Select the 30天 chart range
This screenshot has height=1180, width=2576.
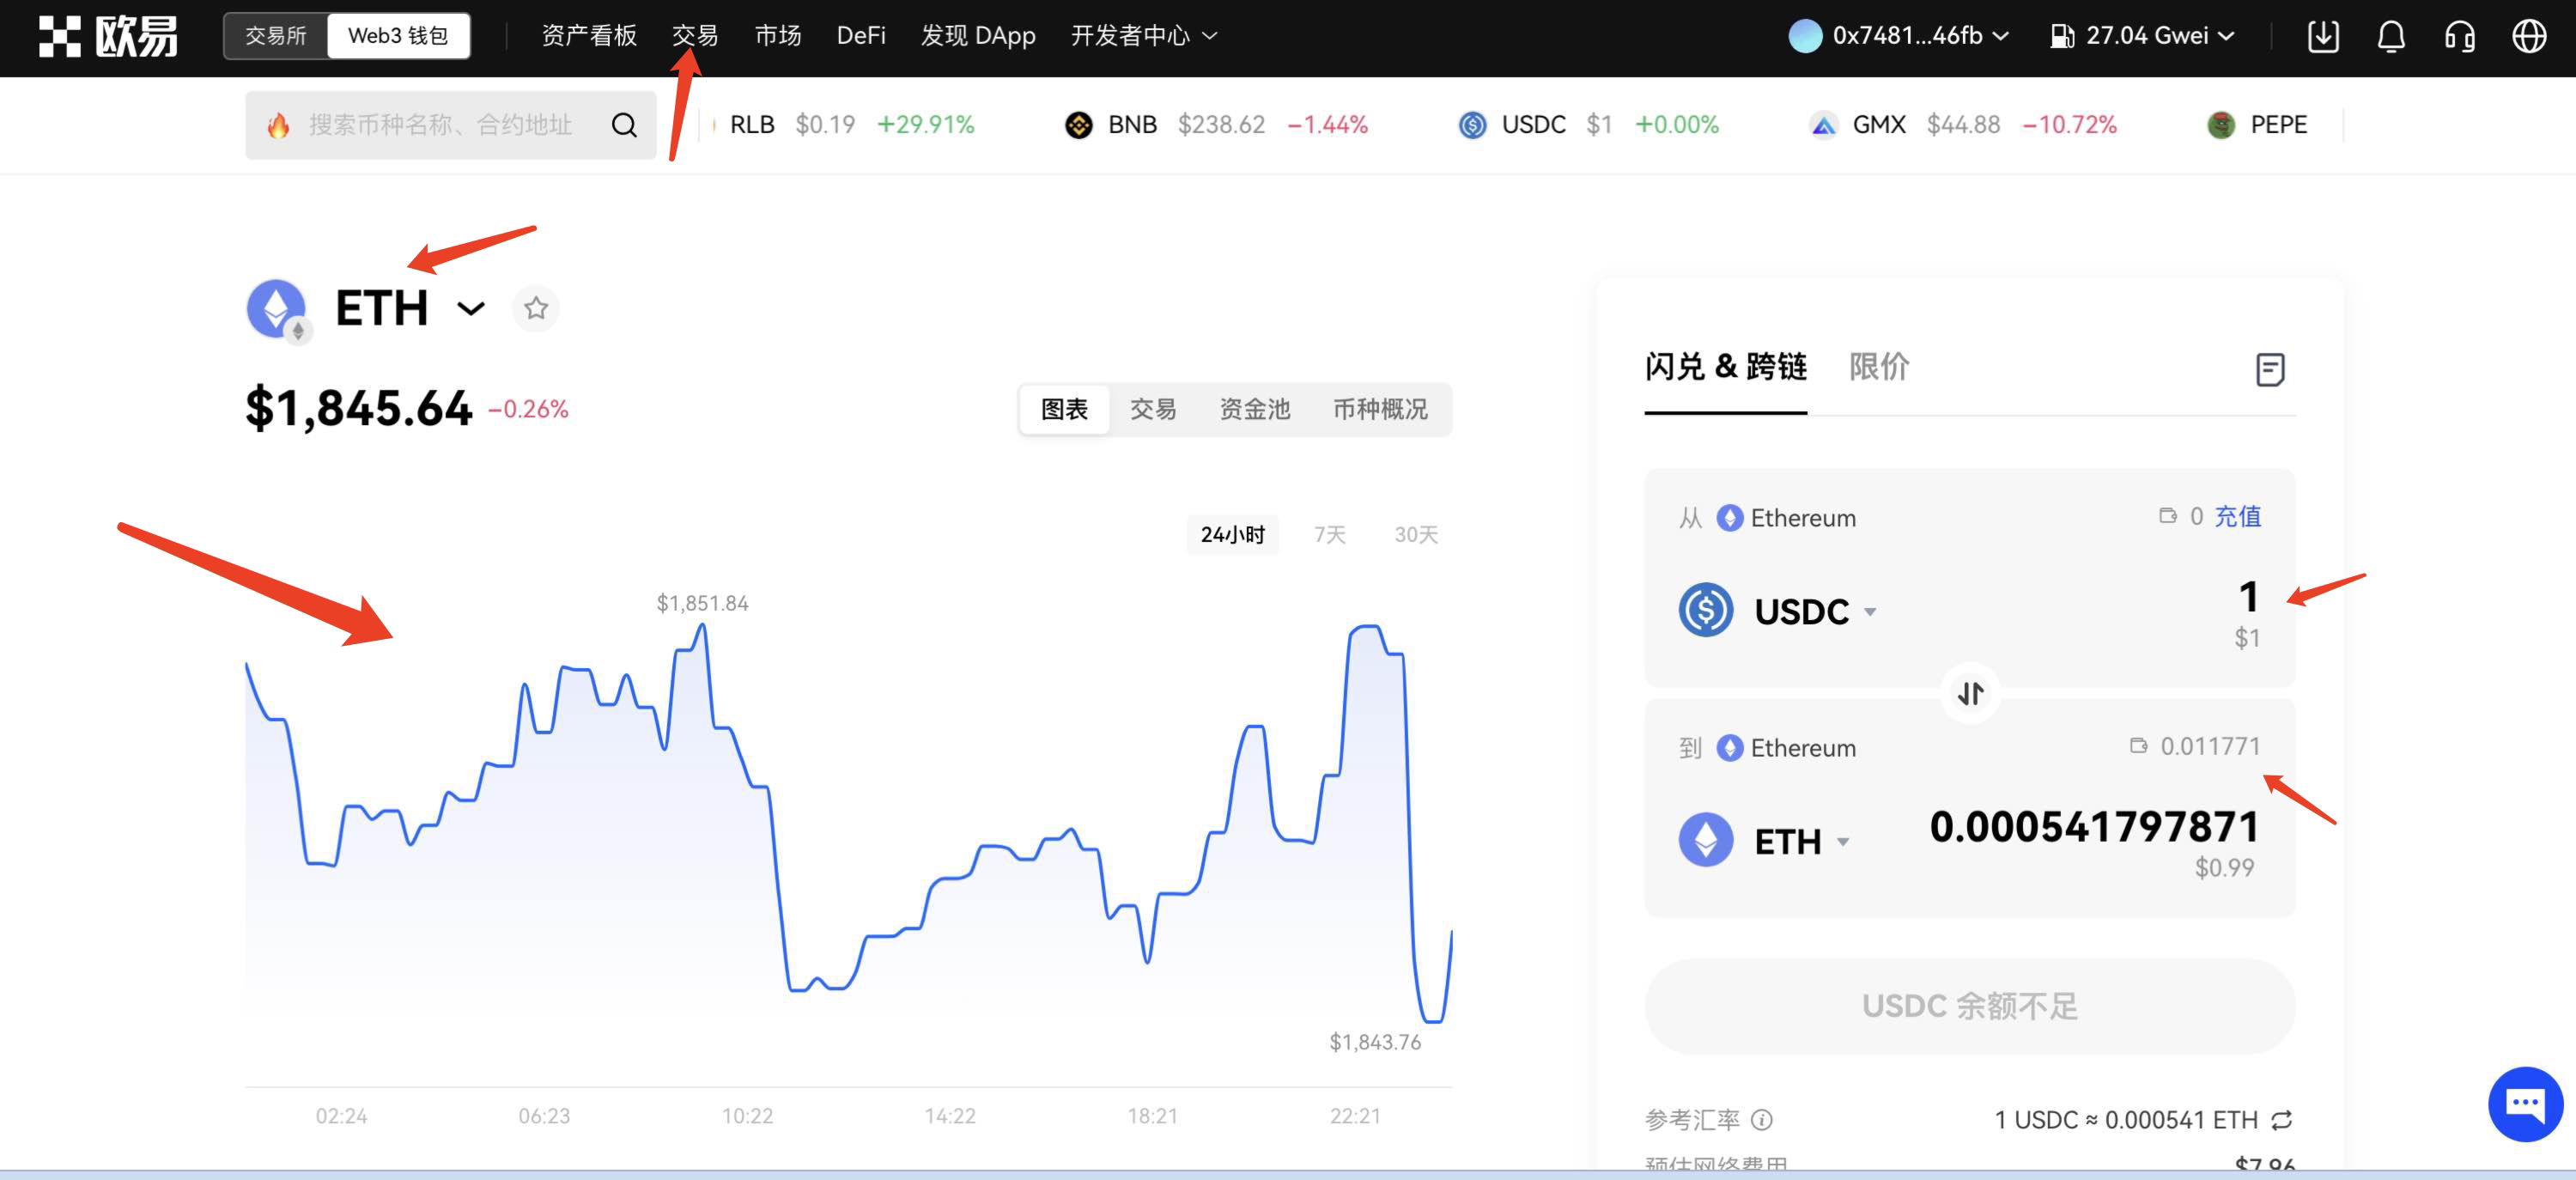click(x=1416, y=534)
